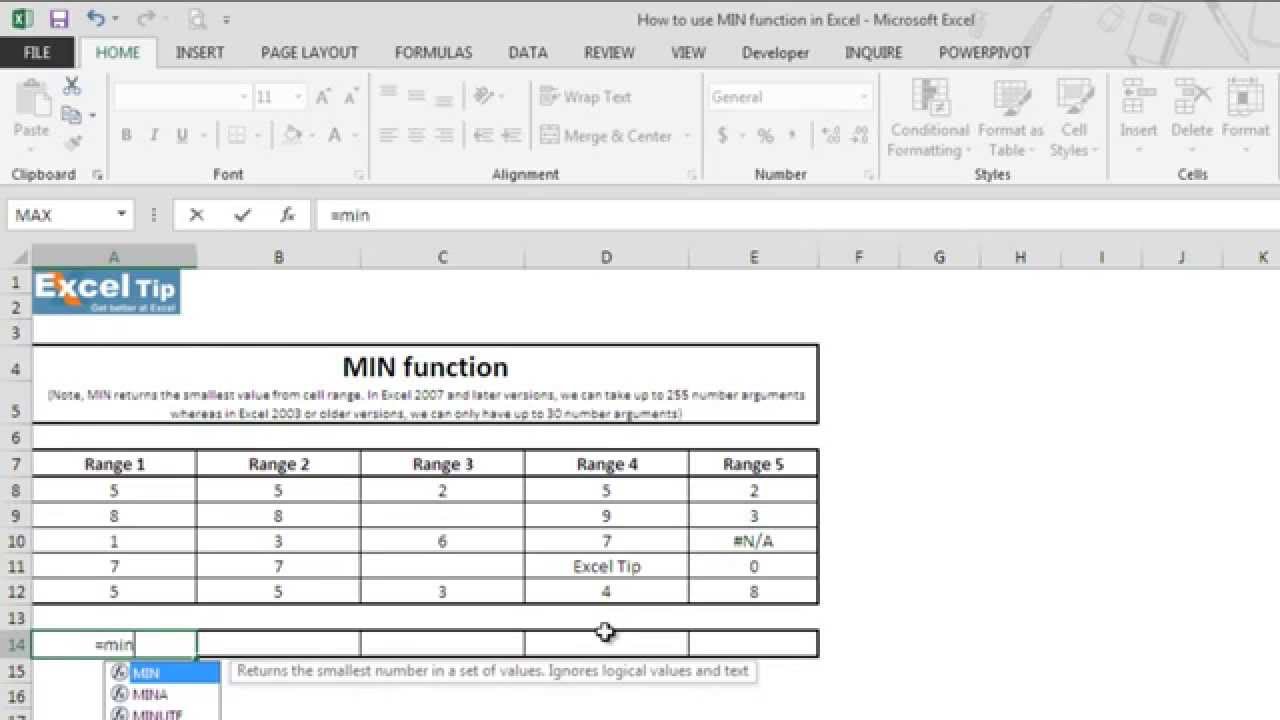Click Comma Style icon
Viewport: 1280px width, 720px height.
click(x=792, y=136)
